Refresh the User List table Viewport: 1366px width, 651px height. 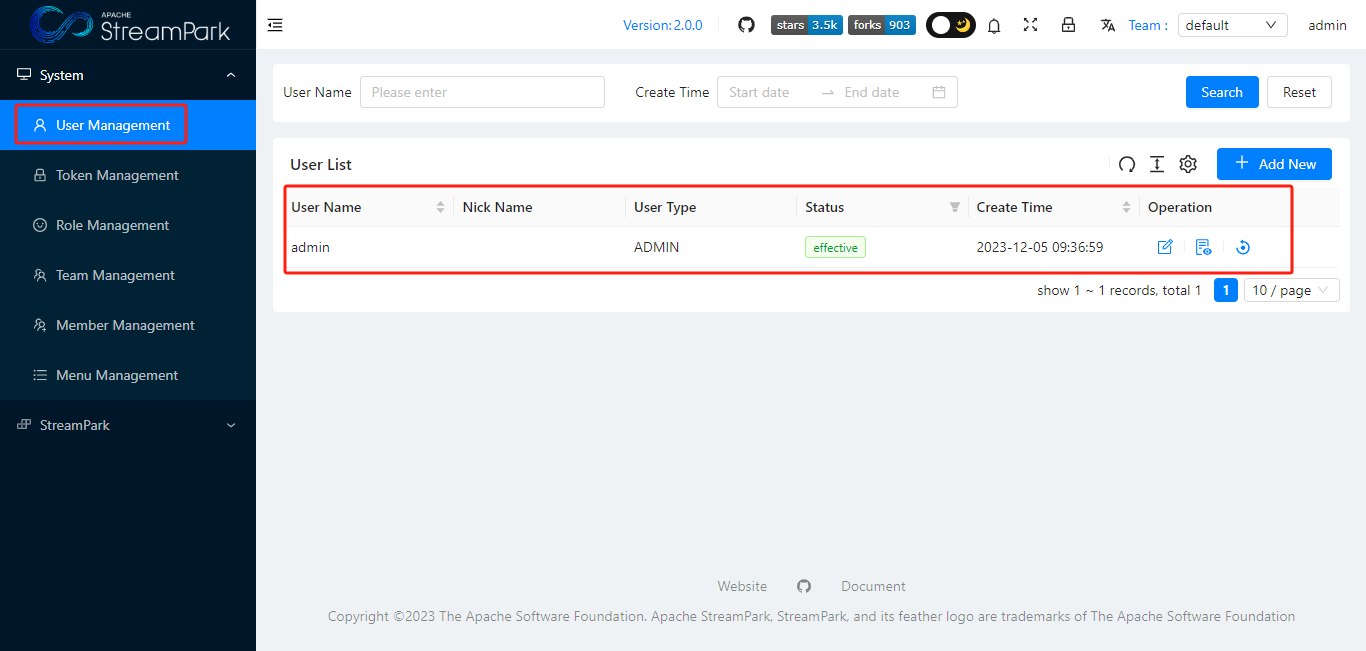(1127, 164)
